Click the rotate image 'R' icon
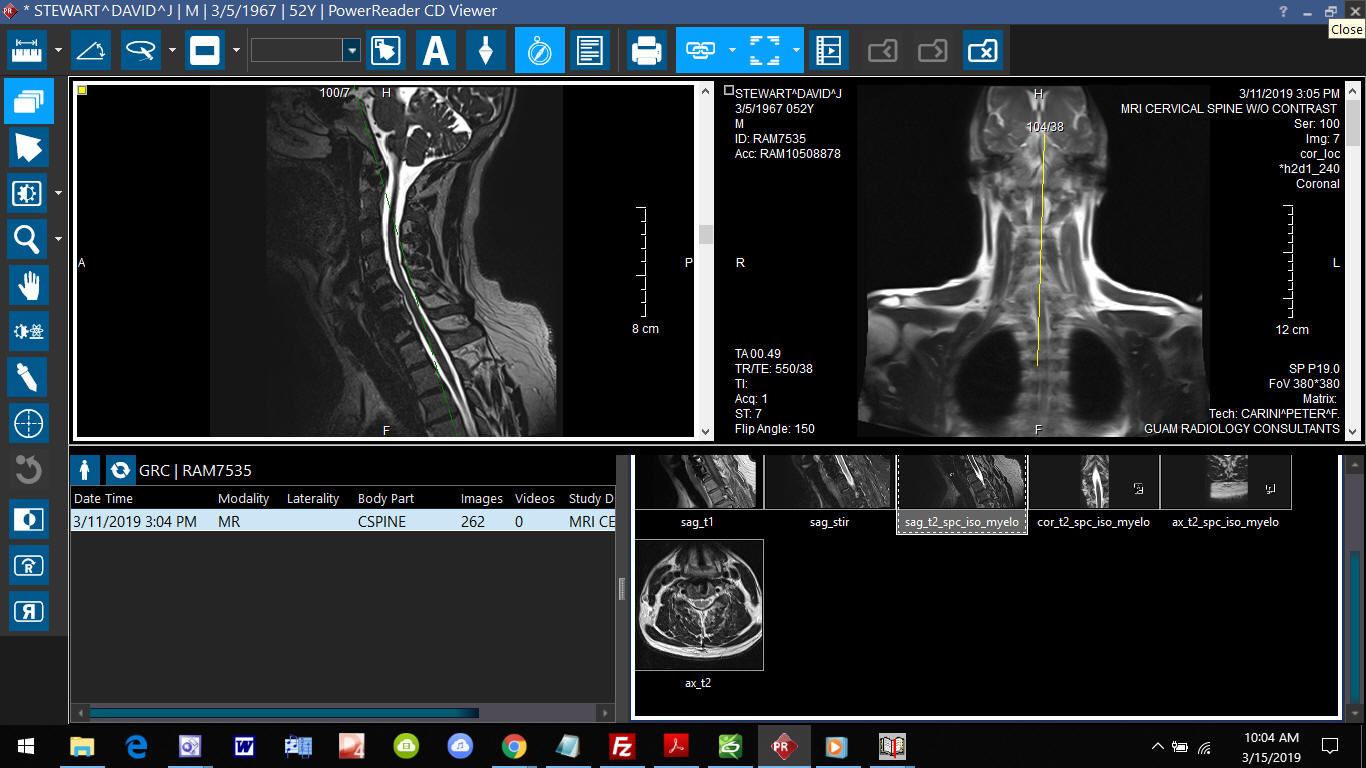 pyautogui.click(x=27, y=565)
